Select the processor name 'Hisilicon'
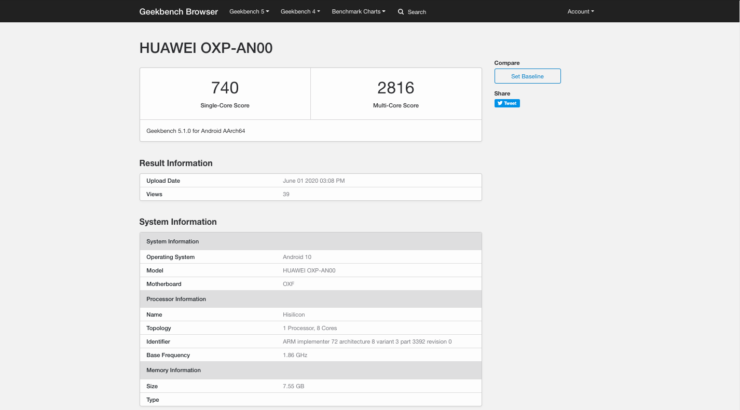The width and height of the screenshot is (740, 410). tap(294, 315)
